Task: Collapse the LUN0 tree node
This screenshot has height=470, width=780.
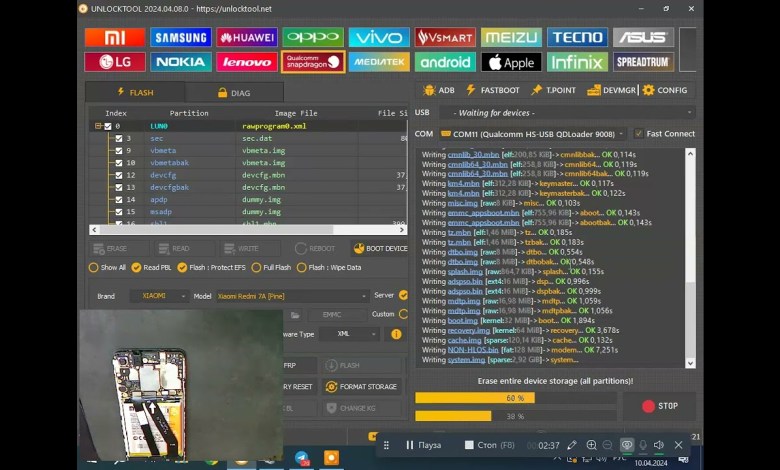Action: coord(98,126)
